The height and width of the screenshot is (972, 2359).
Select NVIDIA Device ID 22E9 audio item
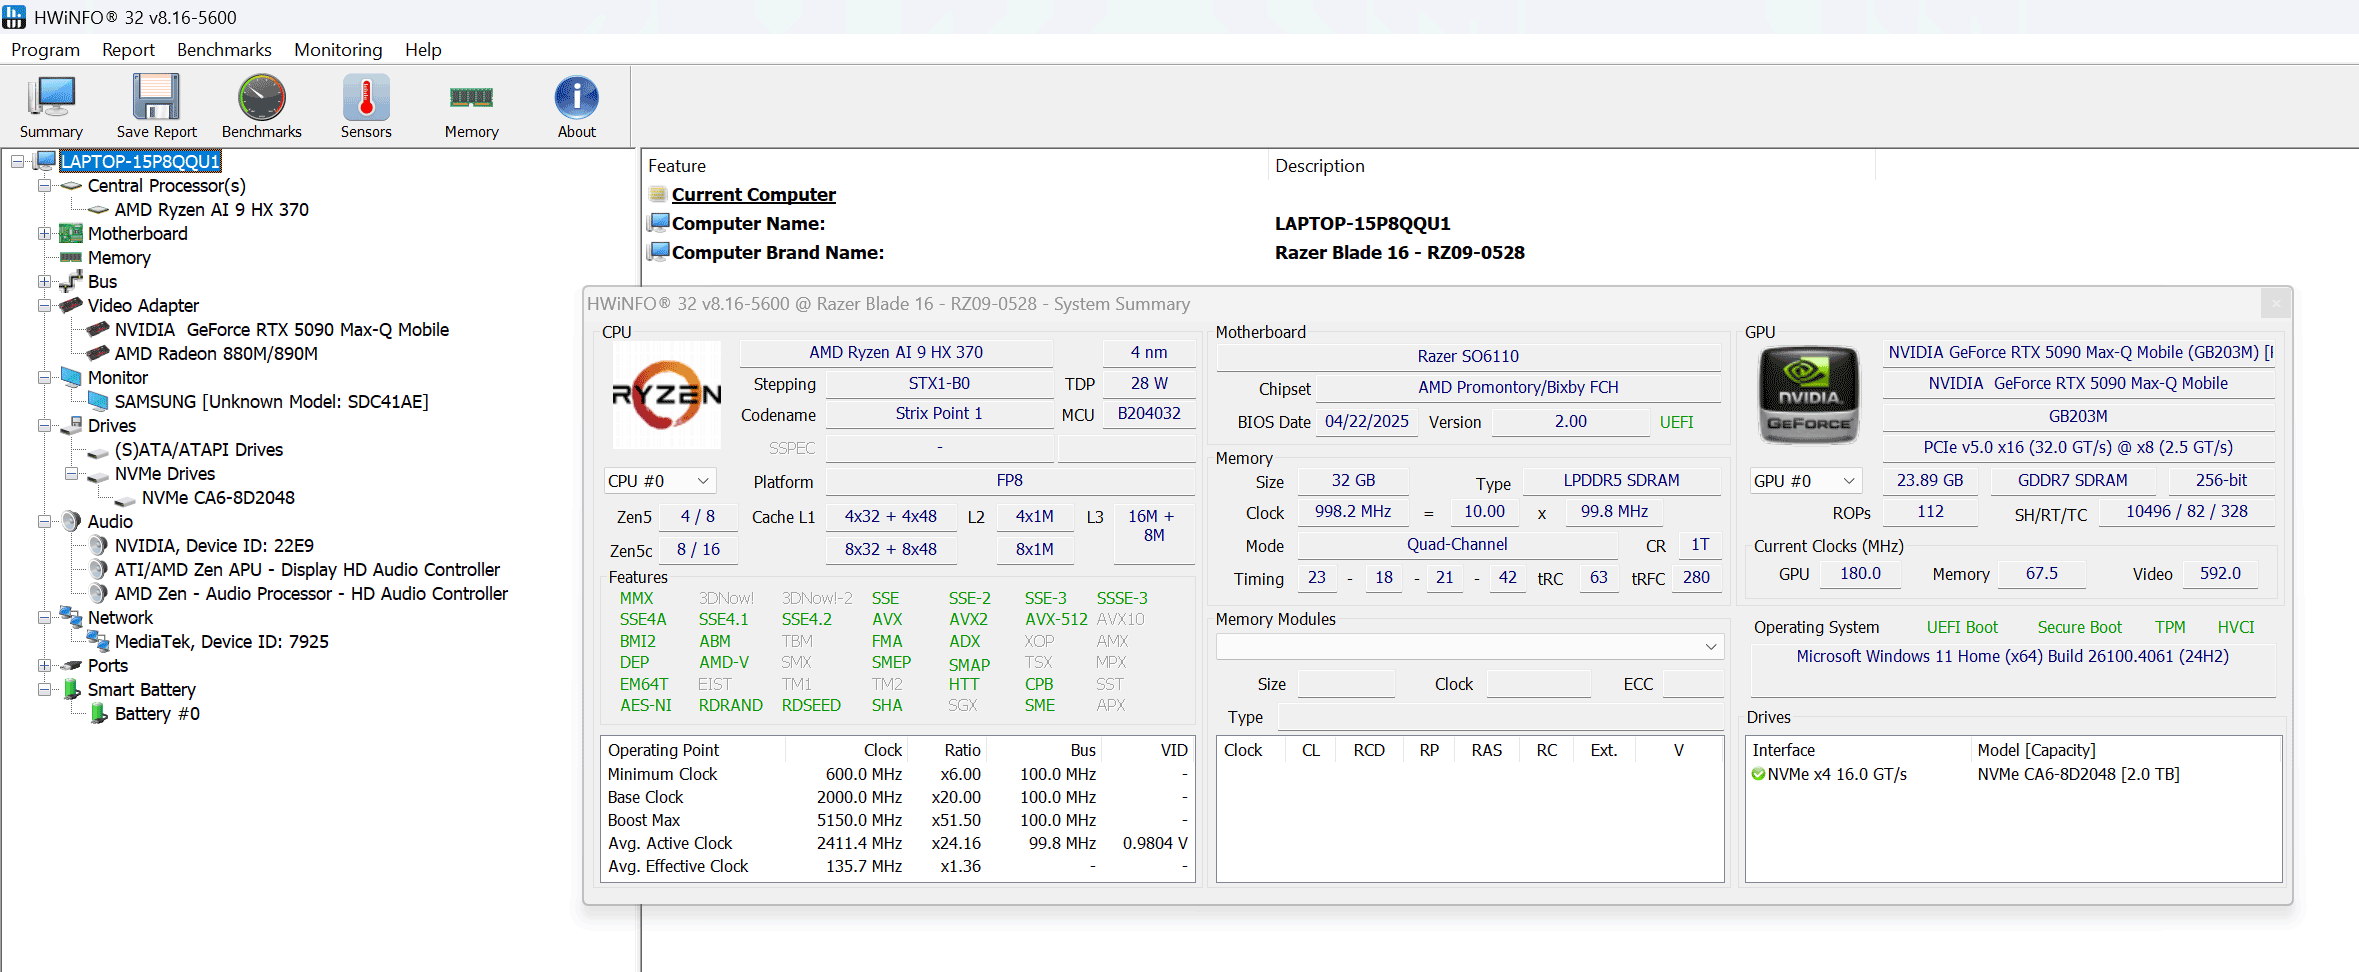[214, 545]
